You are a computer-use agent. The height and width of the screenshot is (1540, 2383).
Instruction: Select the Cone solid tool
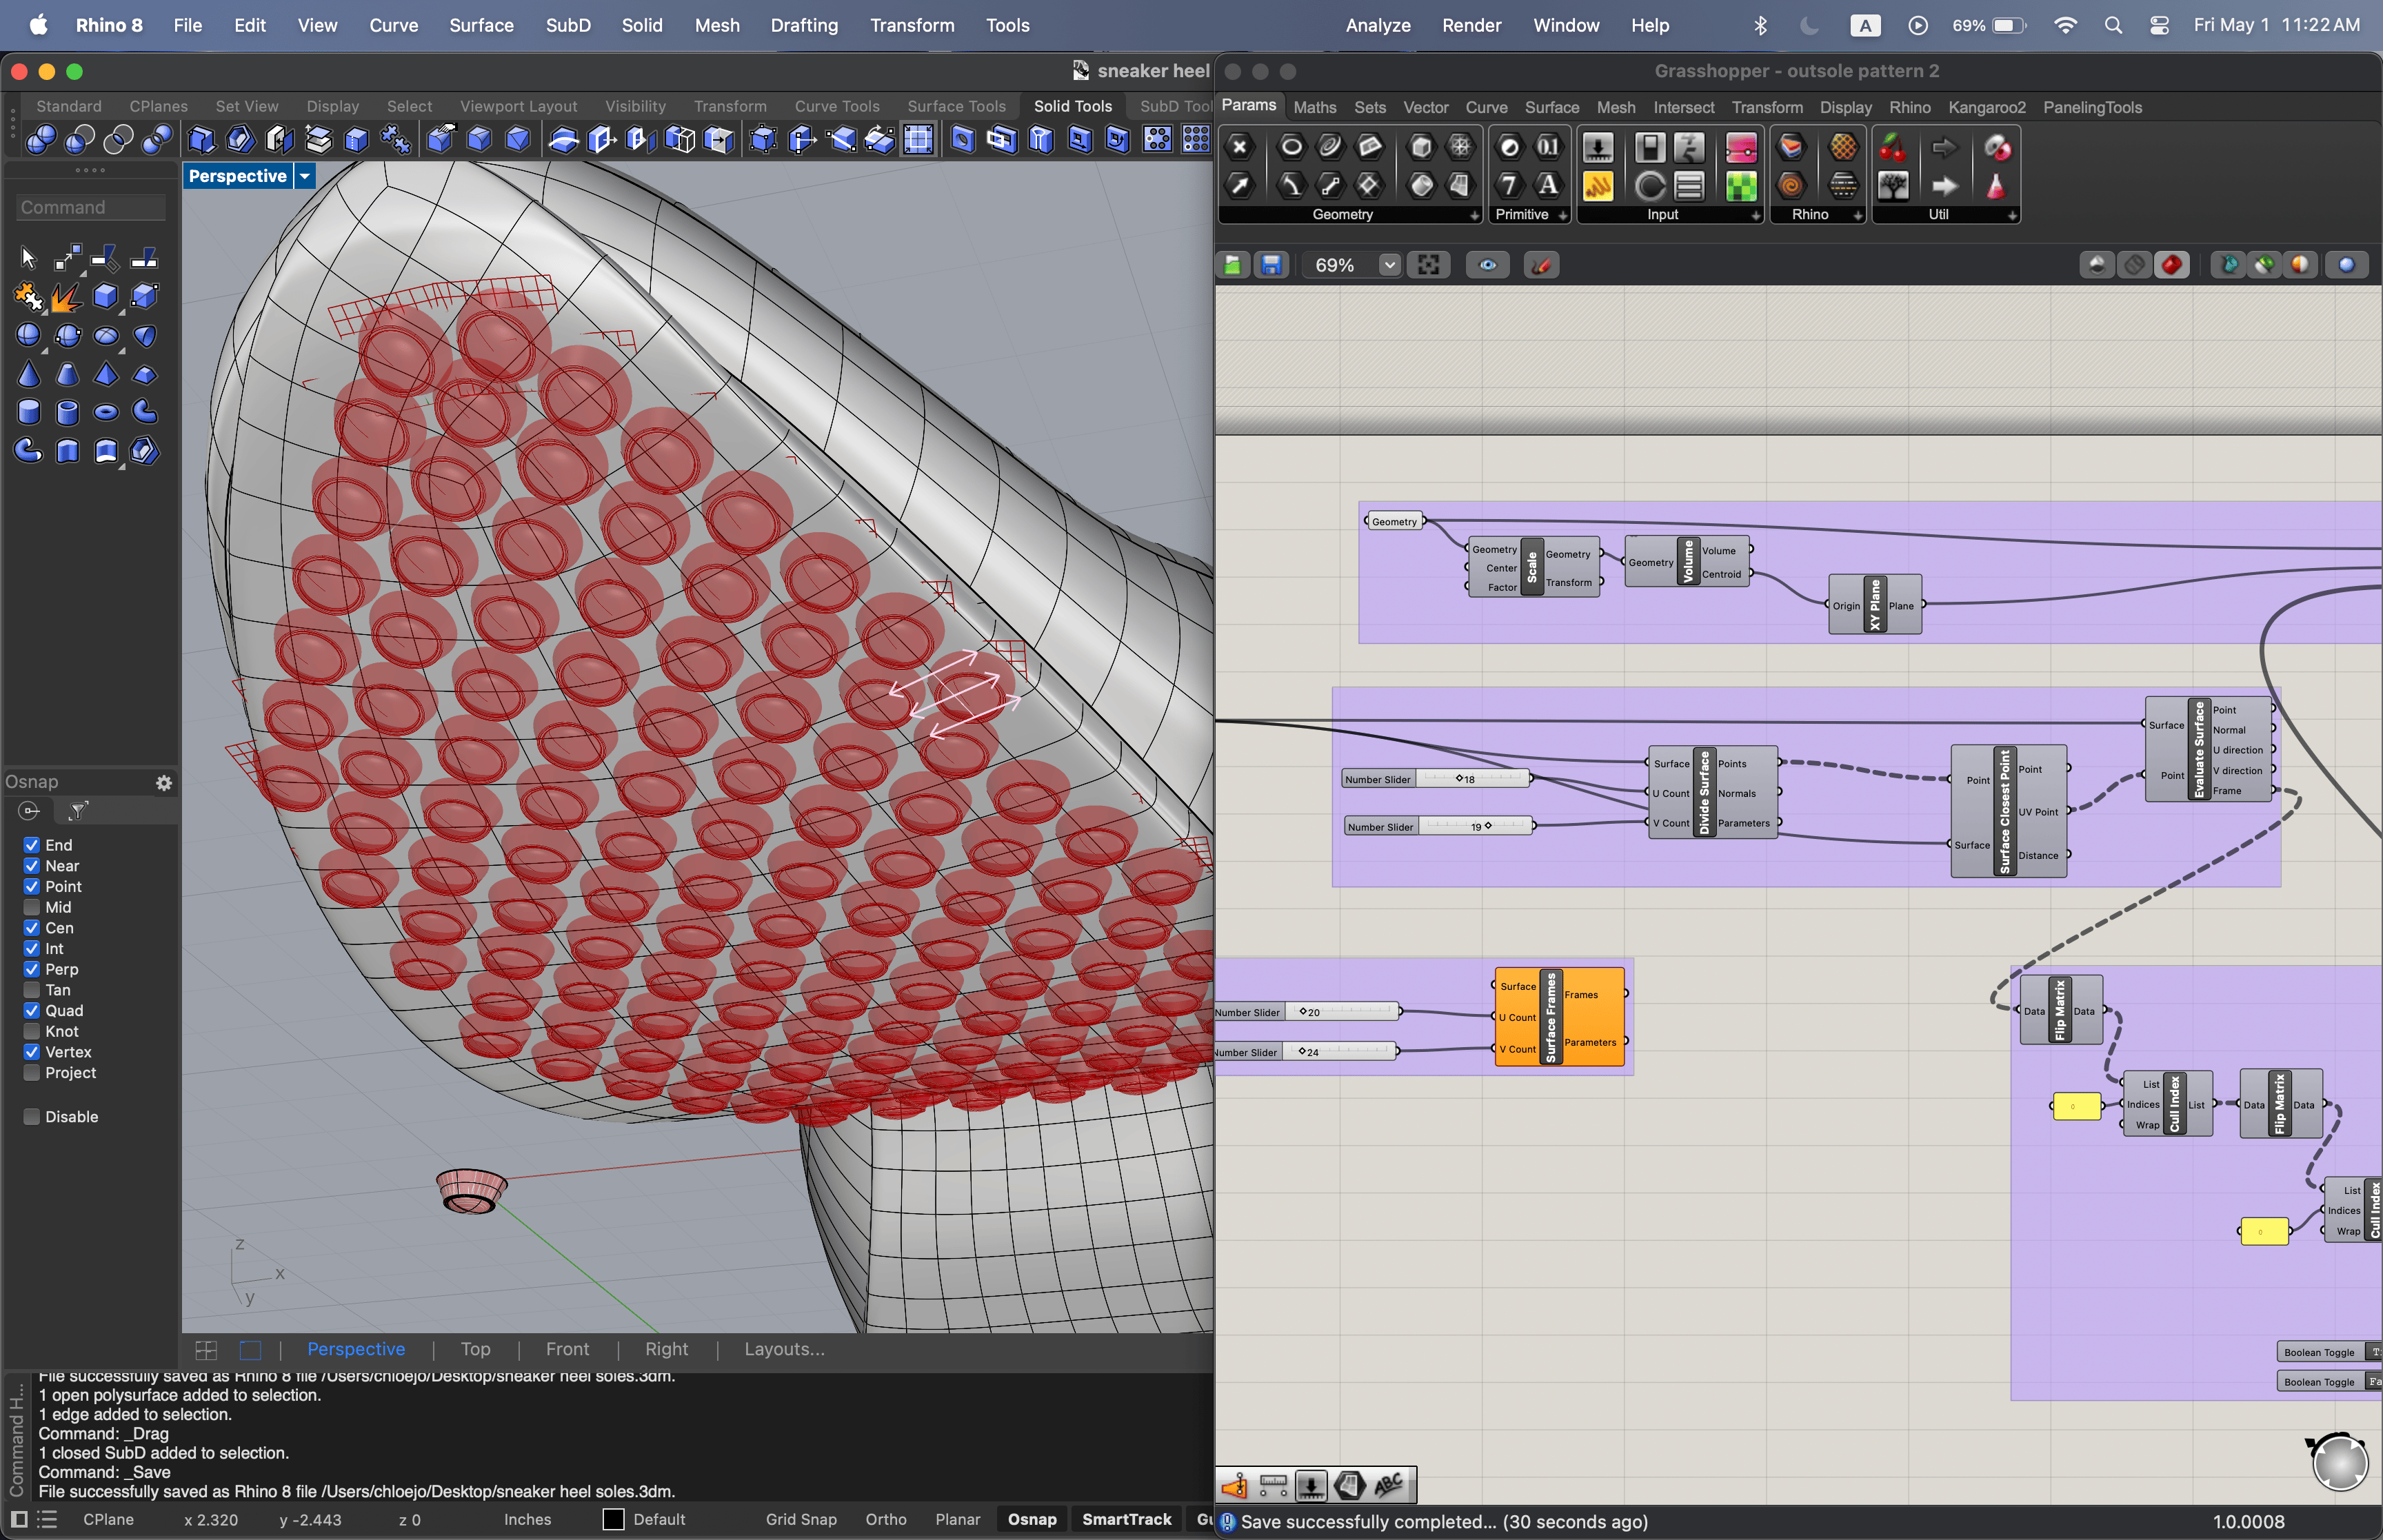coord(28,374)
